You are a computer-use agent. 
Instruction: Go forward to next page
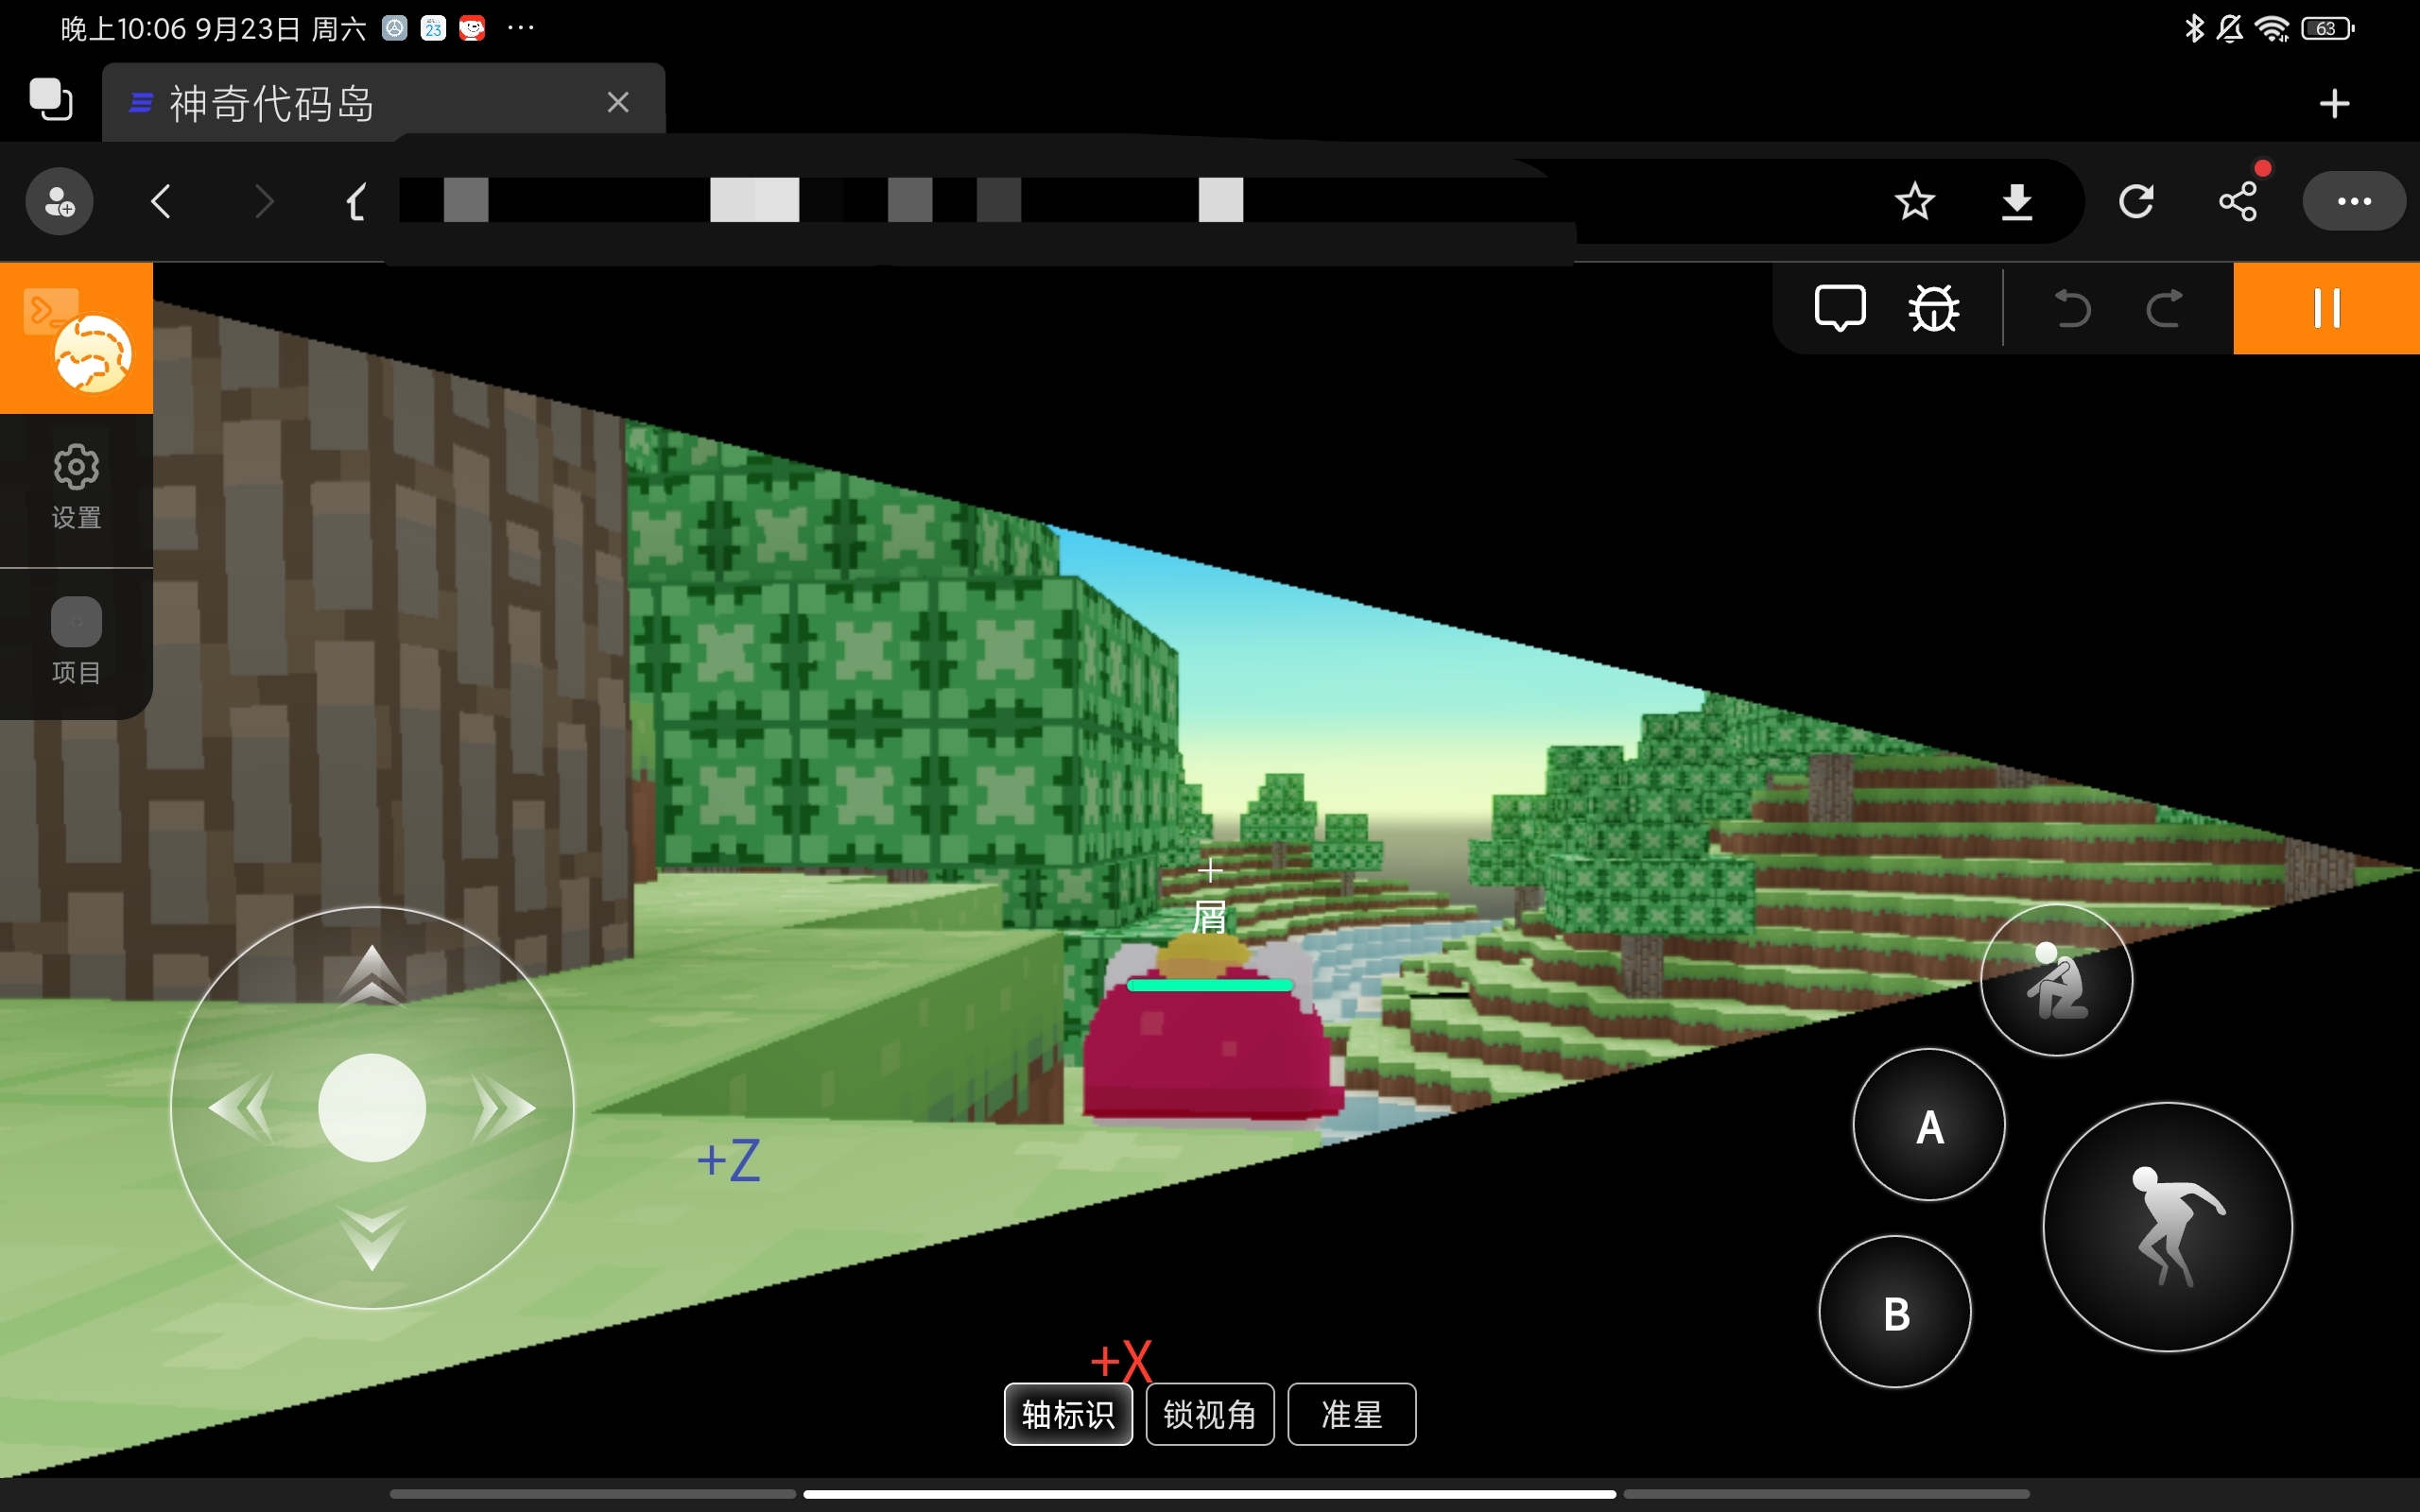click(x=264, y=201)
